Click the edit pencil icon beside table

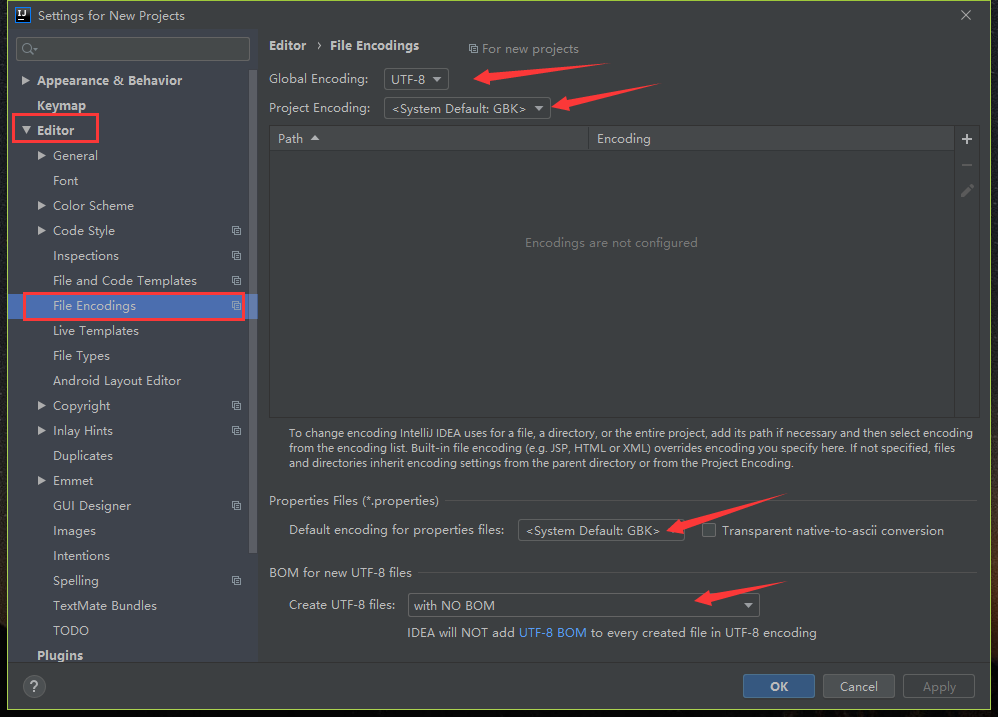tap(967, 191)
